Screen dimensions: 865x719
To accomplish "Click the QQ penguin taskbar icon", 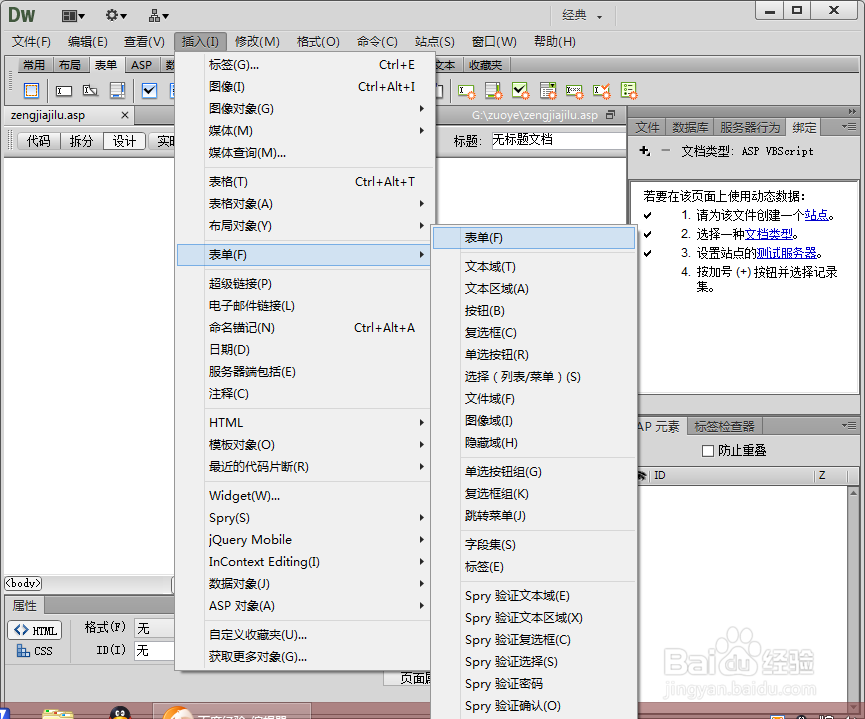I will pos(120,712).
